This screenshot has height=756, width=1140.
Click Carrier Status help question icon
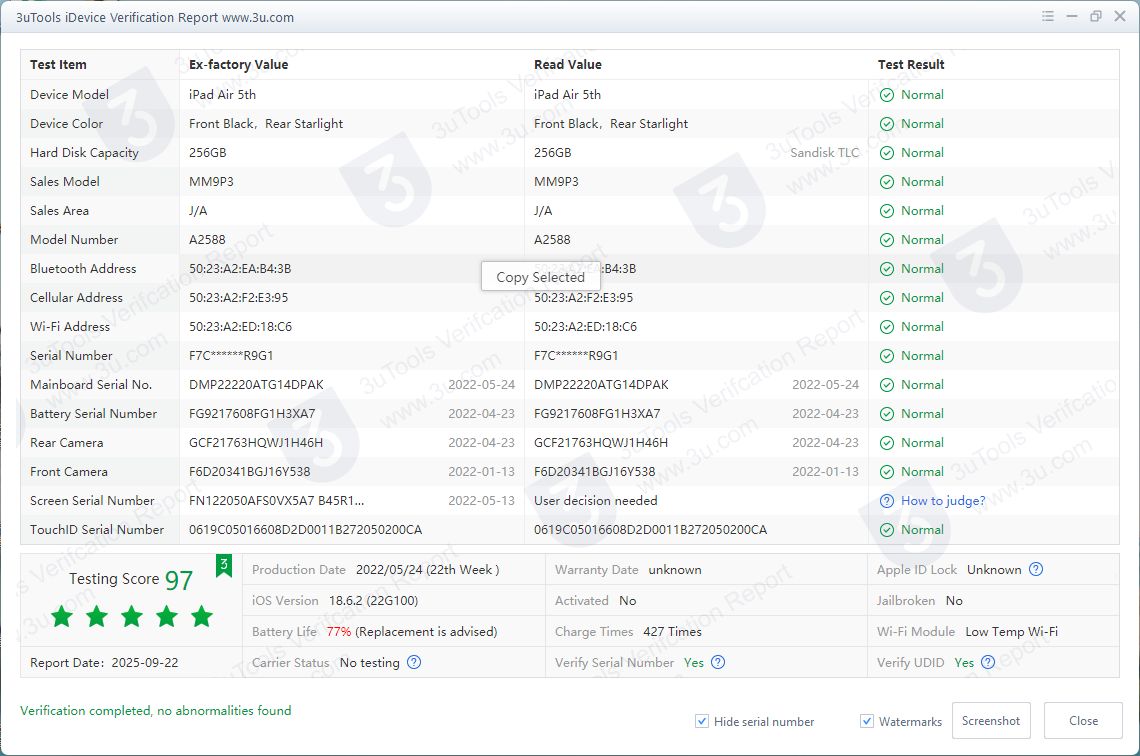pos(414,662)
